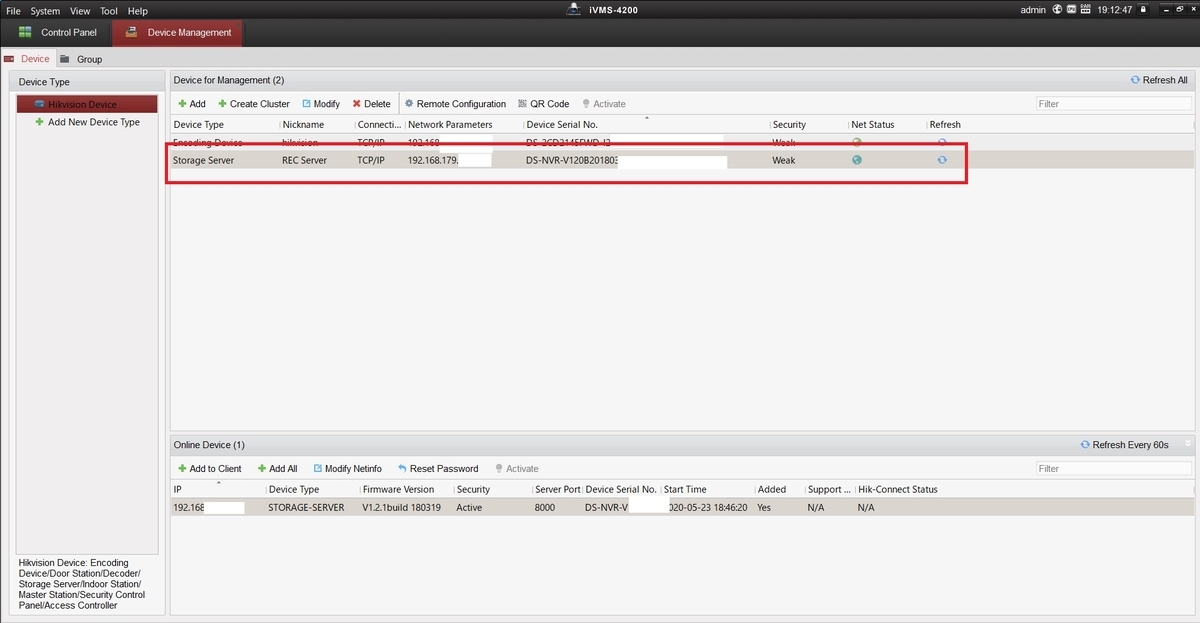Click the N/A value under Hik-Connect Status
The width and height of the screenshot is (1200, 623).
pos(866,508)
